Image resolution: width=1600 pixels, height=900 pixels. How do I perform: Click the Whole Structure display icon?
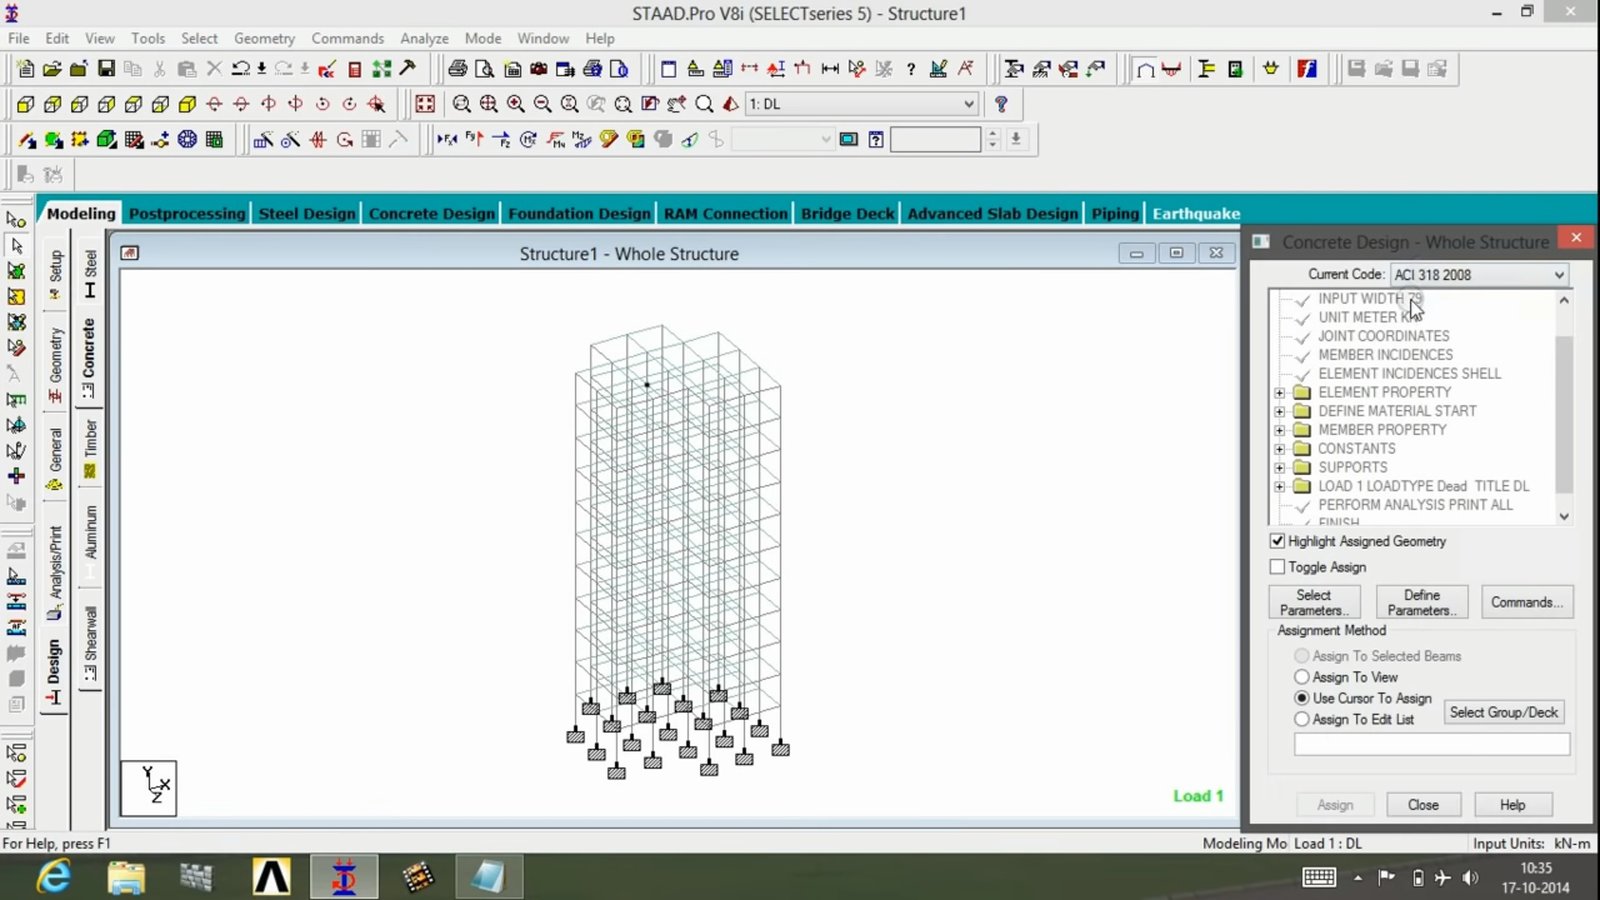pos(425,104)
